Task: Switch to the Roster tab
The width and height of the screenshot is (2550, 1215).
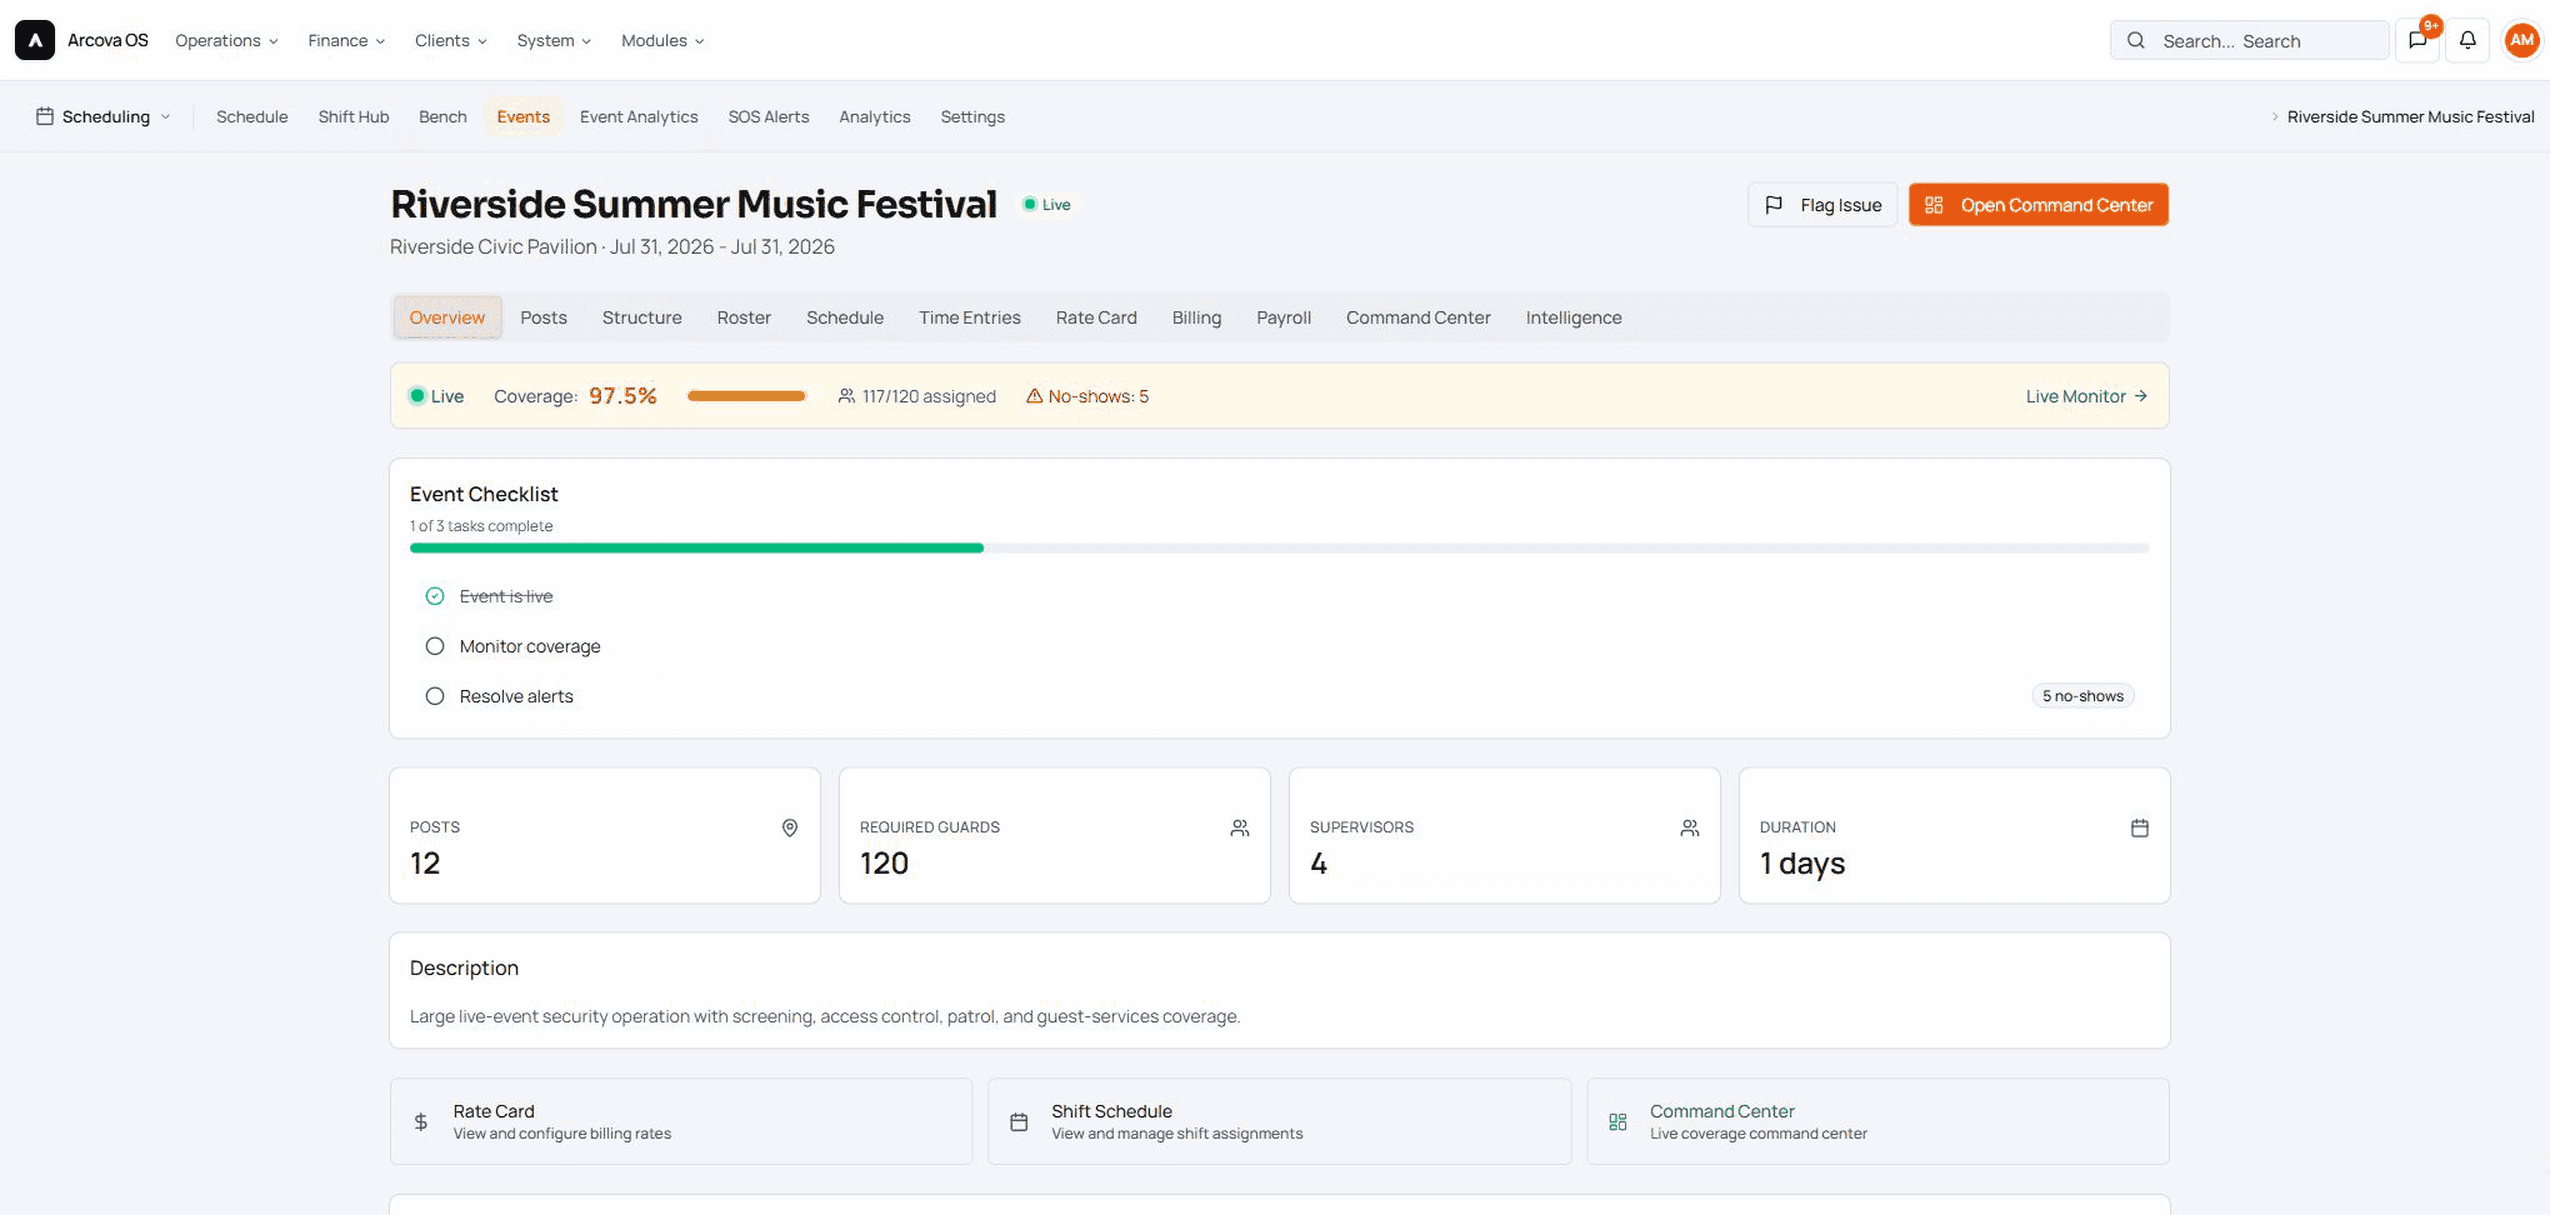Action: point(743,317)
